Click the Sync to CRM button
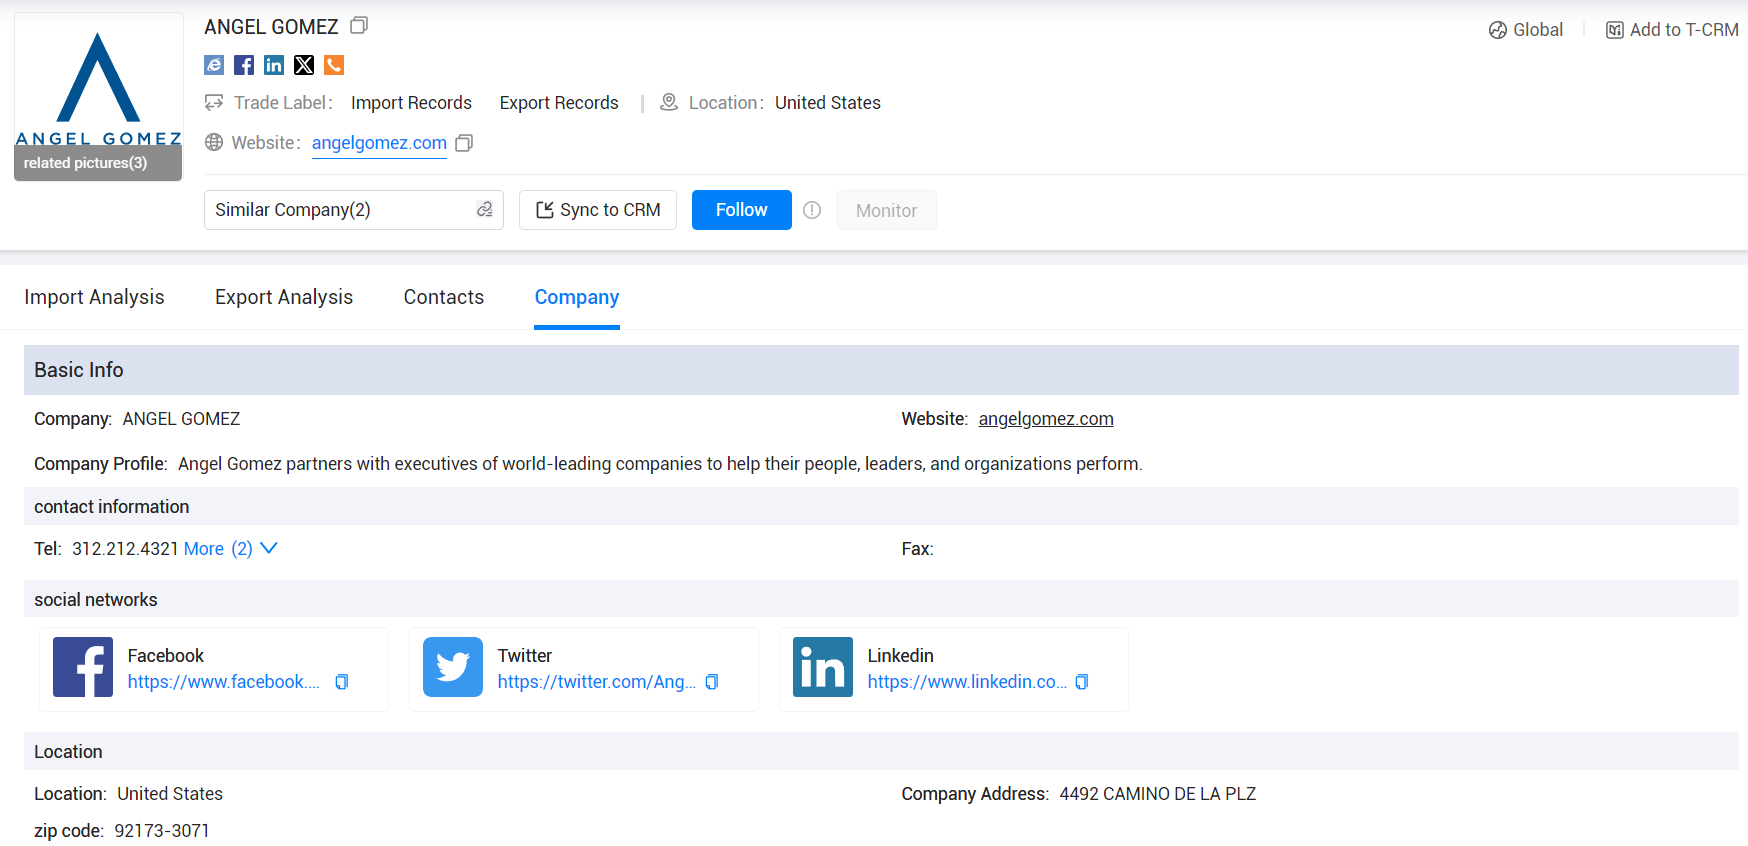 [598, 210]
